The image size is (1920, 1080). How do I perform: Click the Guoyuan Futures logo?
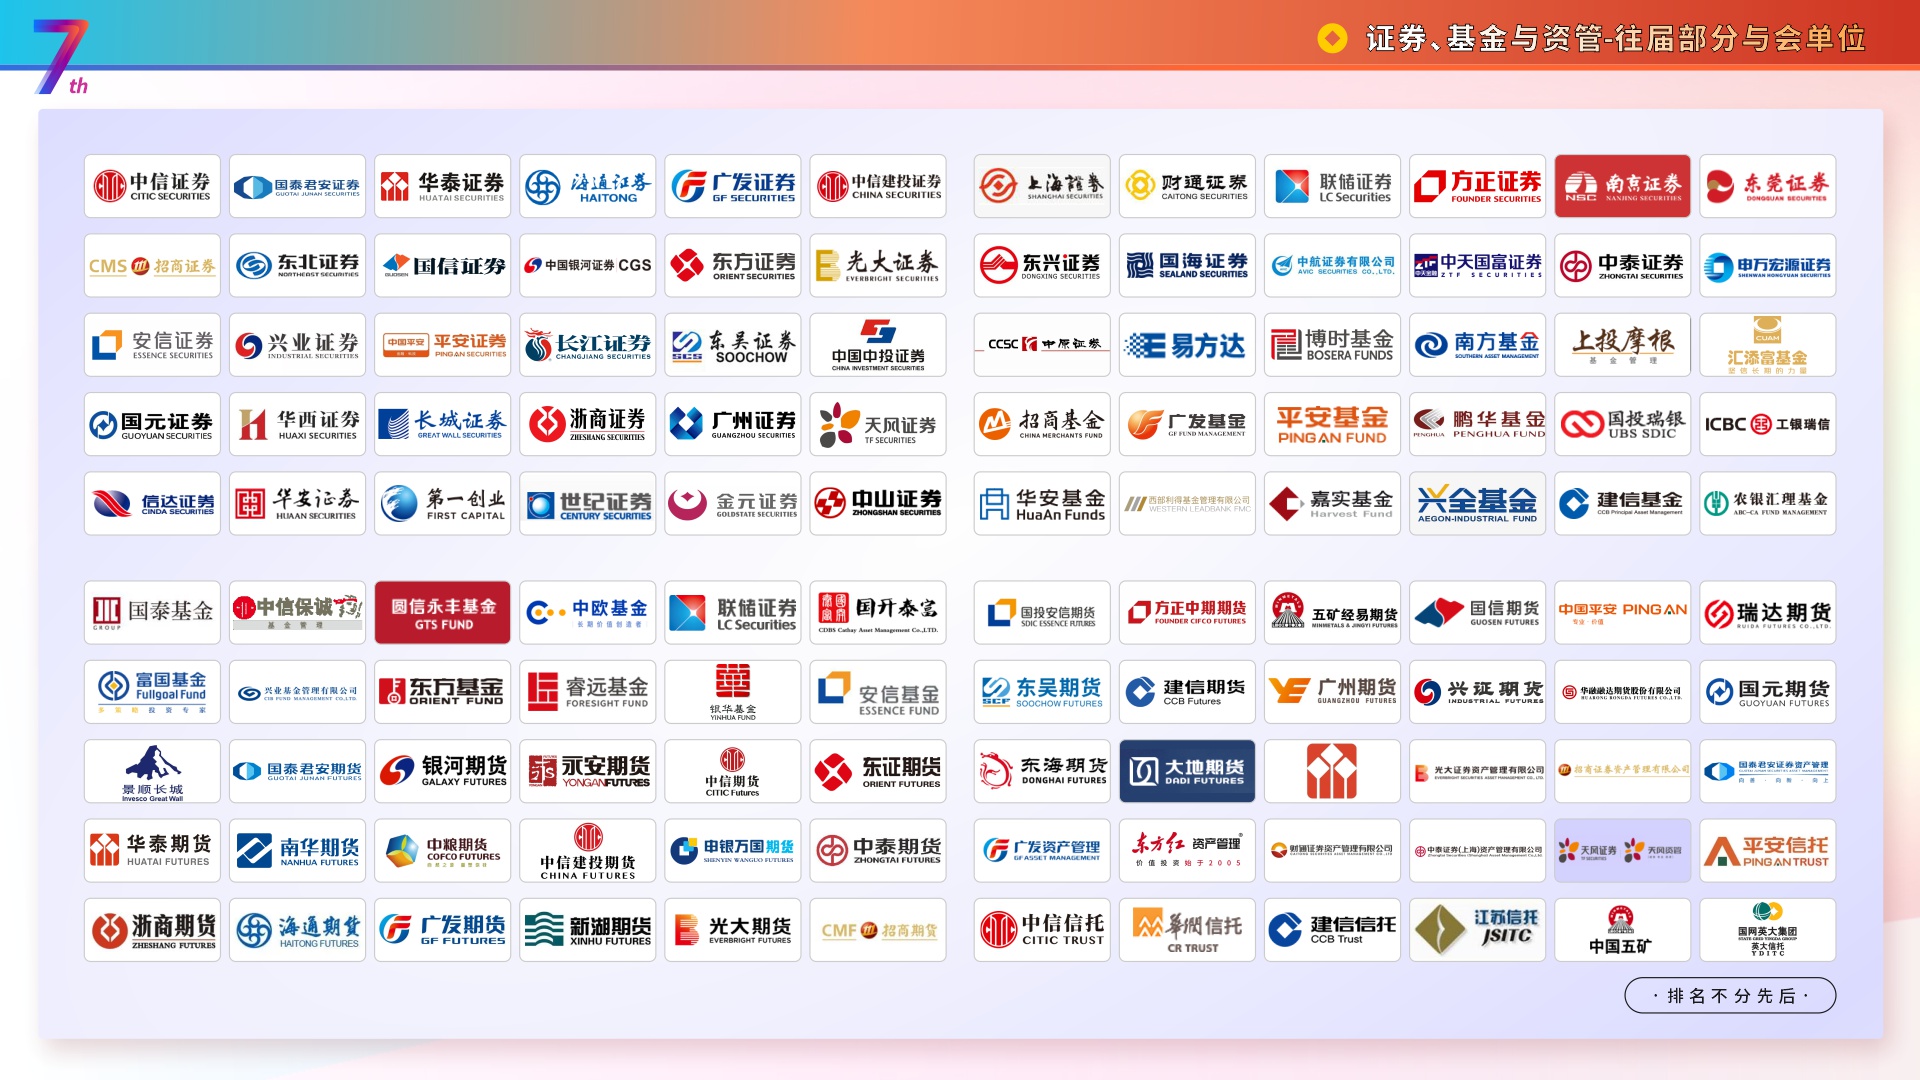click(1768, 691)
